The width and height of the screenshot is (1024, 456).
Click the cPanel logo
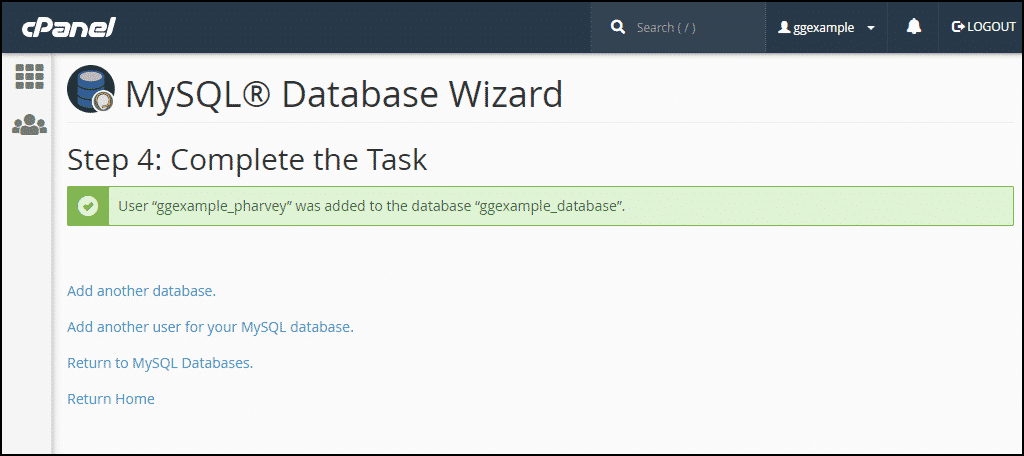(x=70, y=27)
